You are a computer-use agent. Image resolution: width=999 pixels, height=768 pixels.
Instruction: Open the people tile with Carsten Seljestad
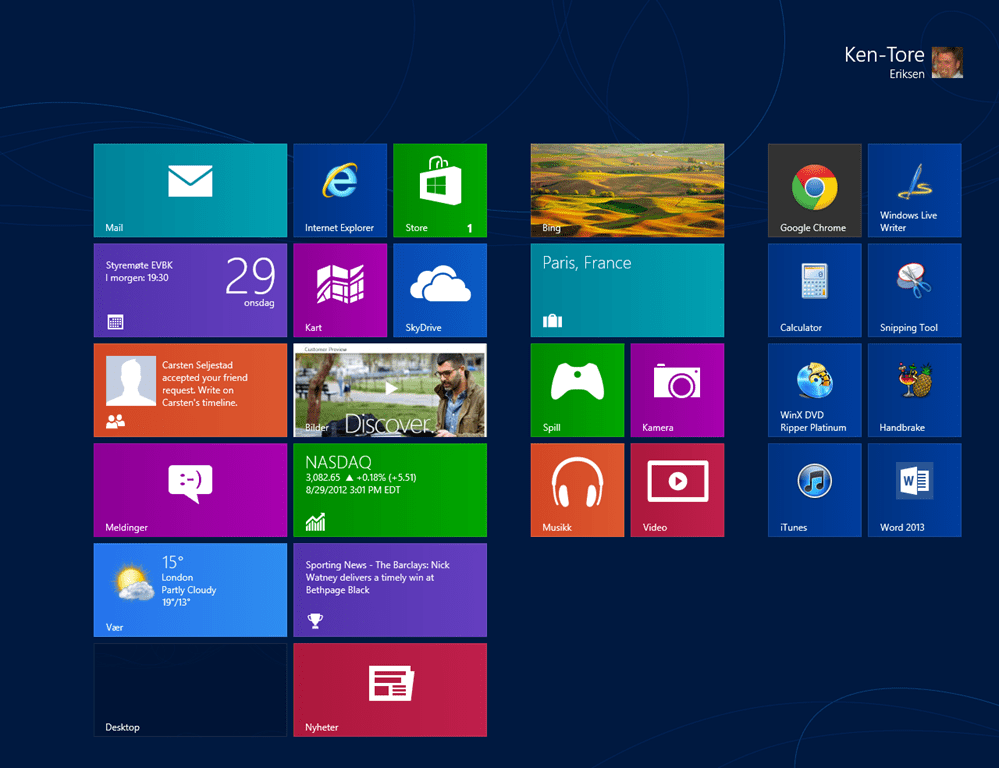[x=190, y=390]
